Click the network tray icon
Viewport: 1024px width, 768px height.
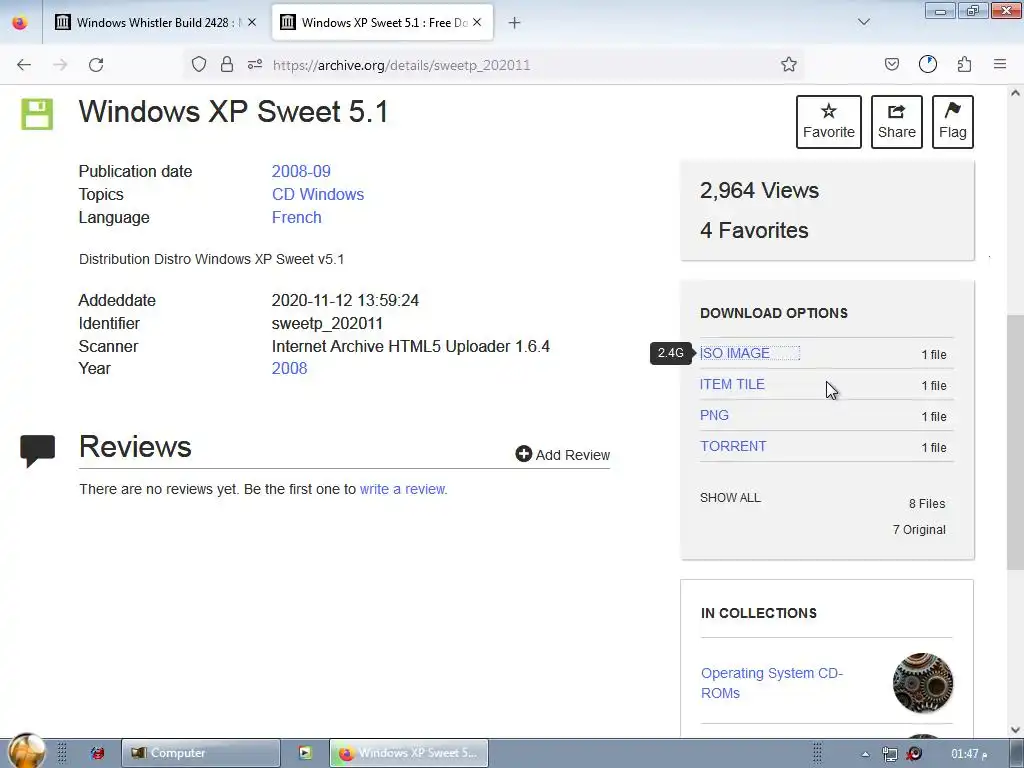click(x=889, y=754)
